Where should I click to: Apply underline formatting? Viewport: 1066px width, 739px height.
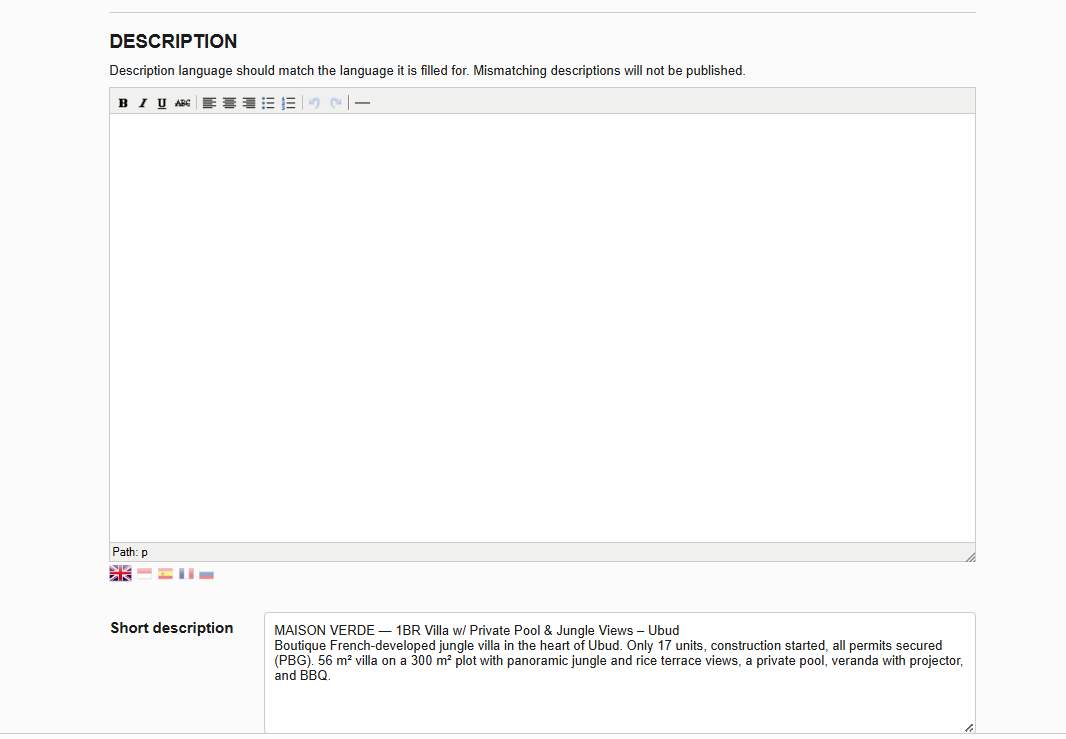[162, 103]
